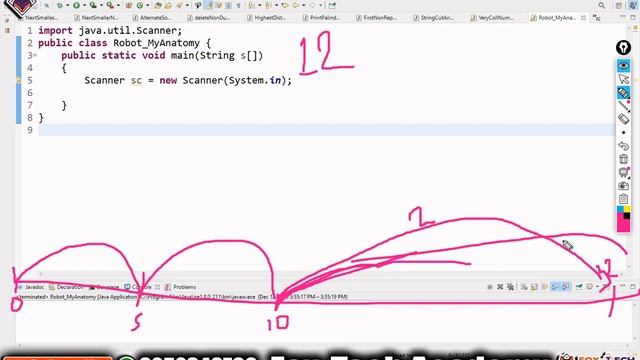The width and height of the screenshot is (640, 360).
Task: Click the Debug bug icon in Eclipse toolbar
Action: pyautogui.click(x=60, y=5)
